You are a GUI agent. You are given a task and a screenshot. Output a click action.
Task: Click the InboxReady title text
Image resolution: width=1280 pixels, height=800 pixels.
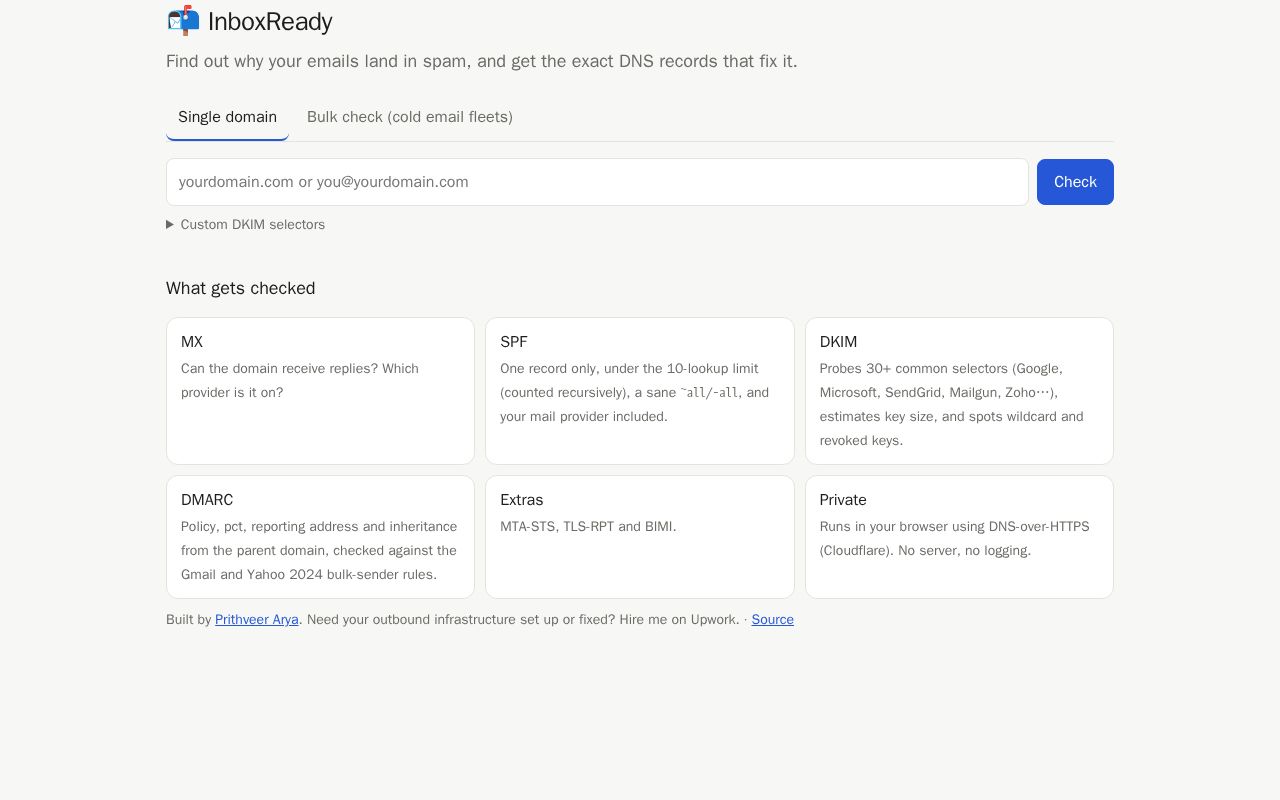270,22
